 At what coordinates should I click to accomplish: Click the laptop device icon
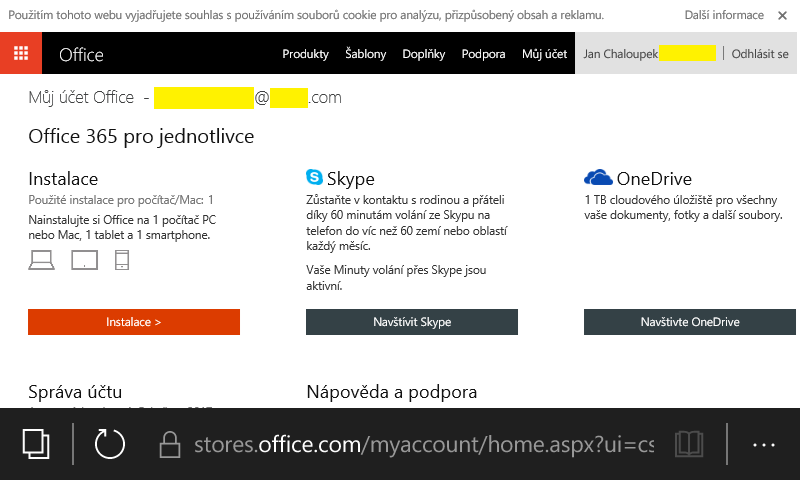(41, 260)
